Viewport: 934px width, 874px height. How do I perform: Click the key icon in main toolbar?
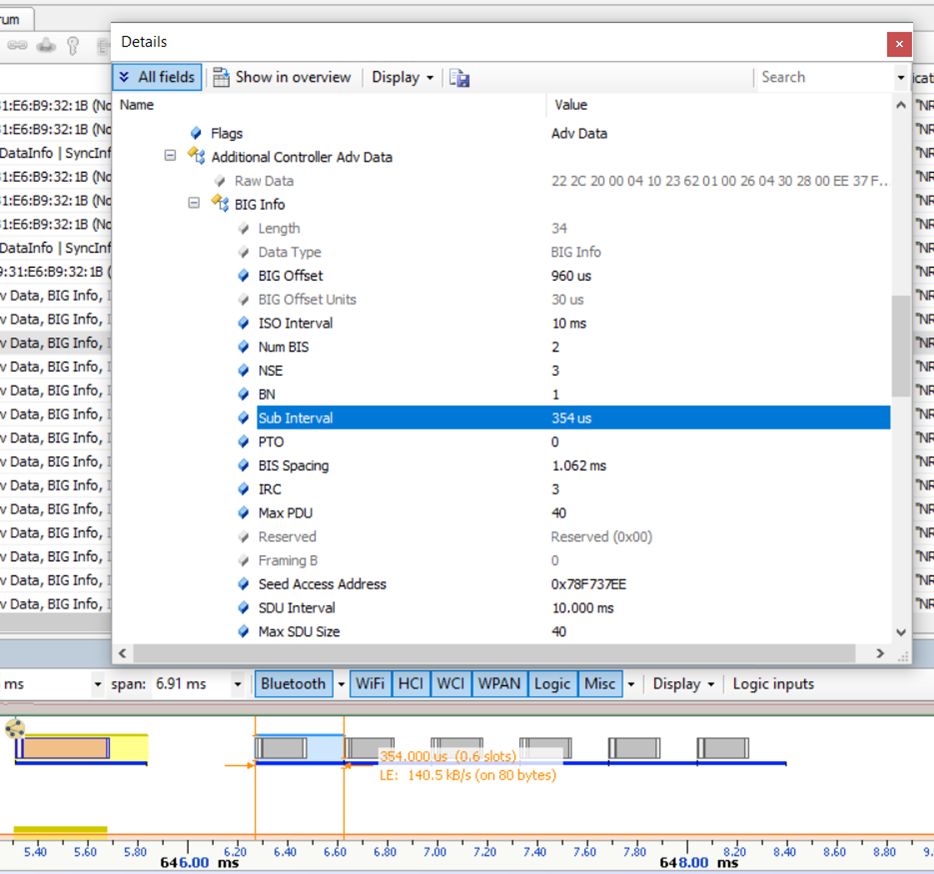(73, 45)
